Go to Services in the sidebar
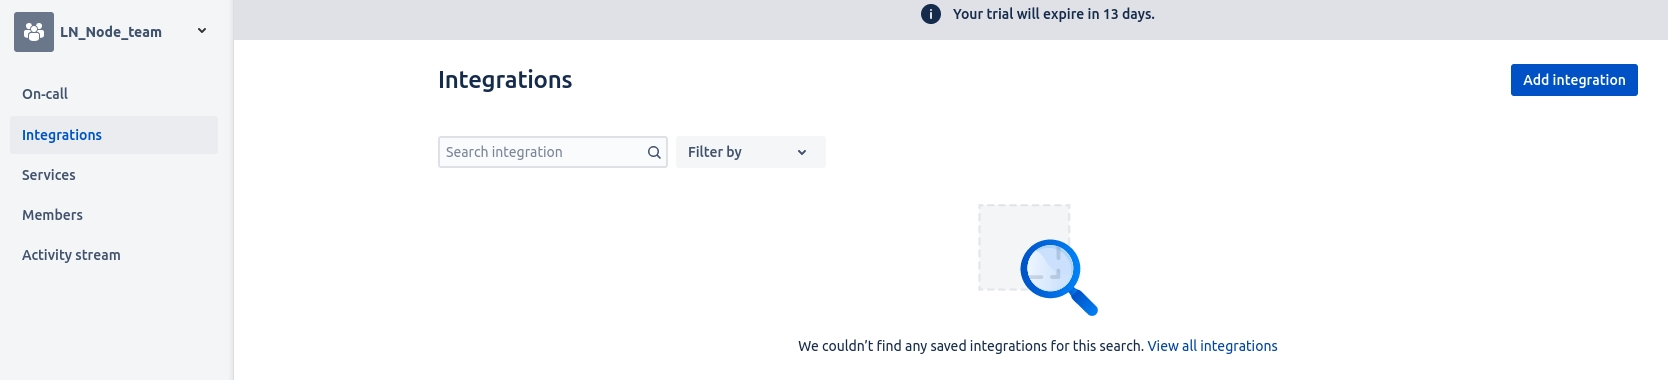 (x=49, y=175)
